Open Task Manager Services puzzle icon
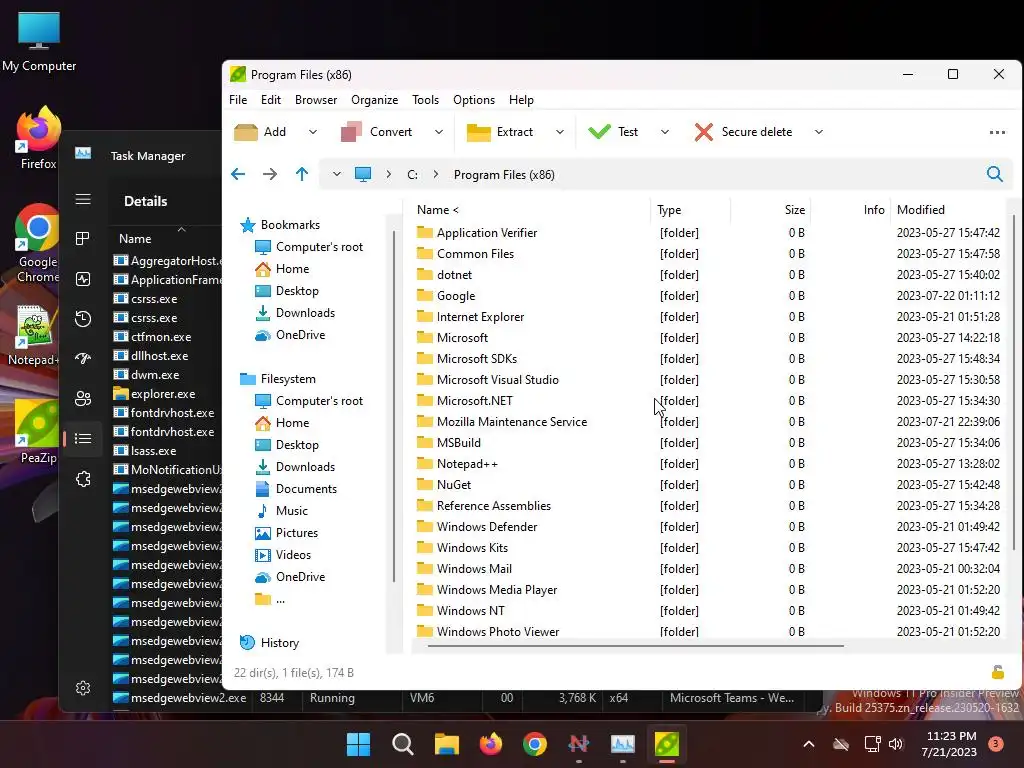 click(83, 479)
